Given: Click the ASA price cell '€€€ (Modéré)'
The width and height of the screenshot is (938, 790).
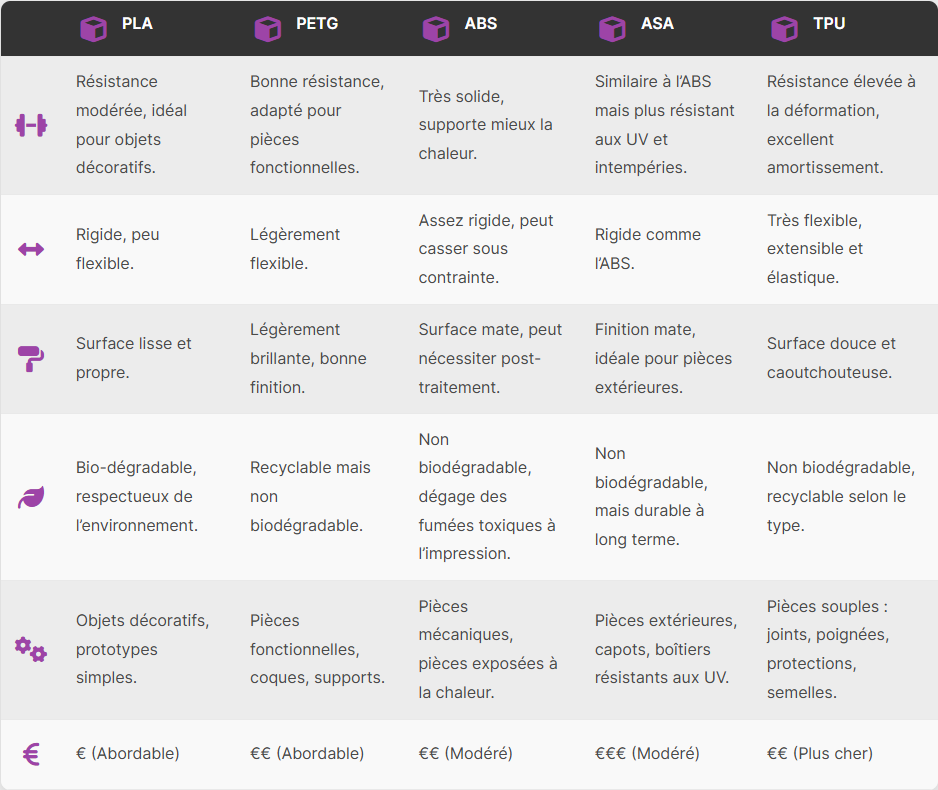Looking at the screenshot, I should (x=647, y=754).
